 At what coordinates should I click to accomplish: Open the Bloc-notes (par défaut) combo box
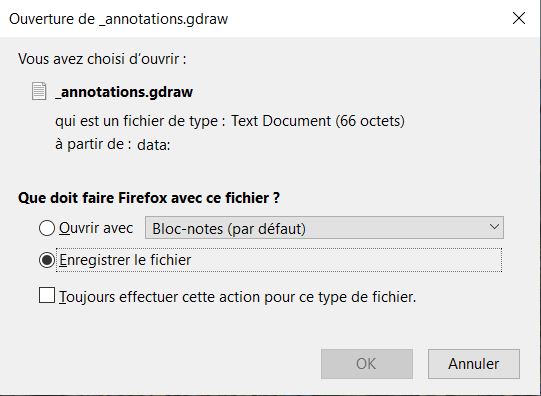click(324, 228)
